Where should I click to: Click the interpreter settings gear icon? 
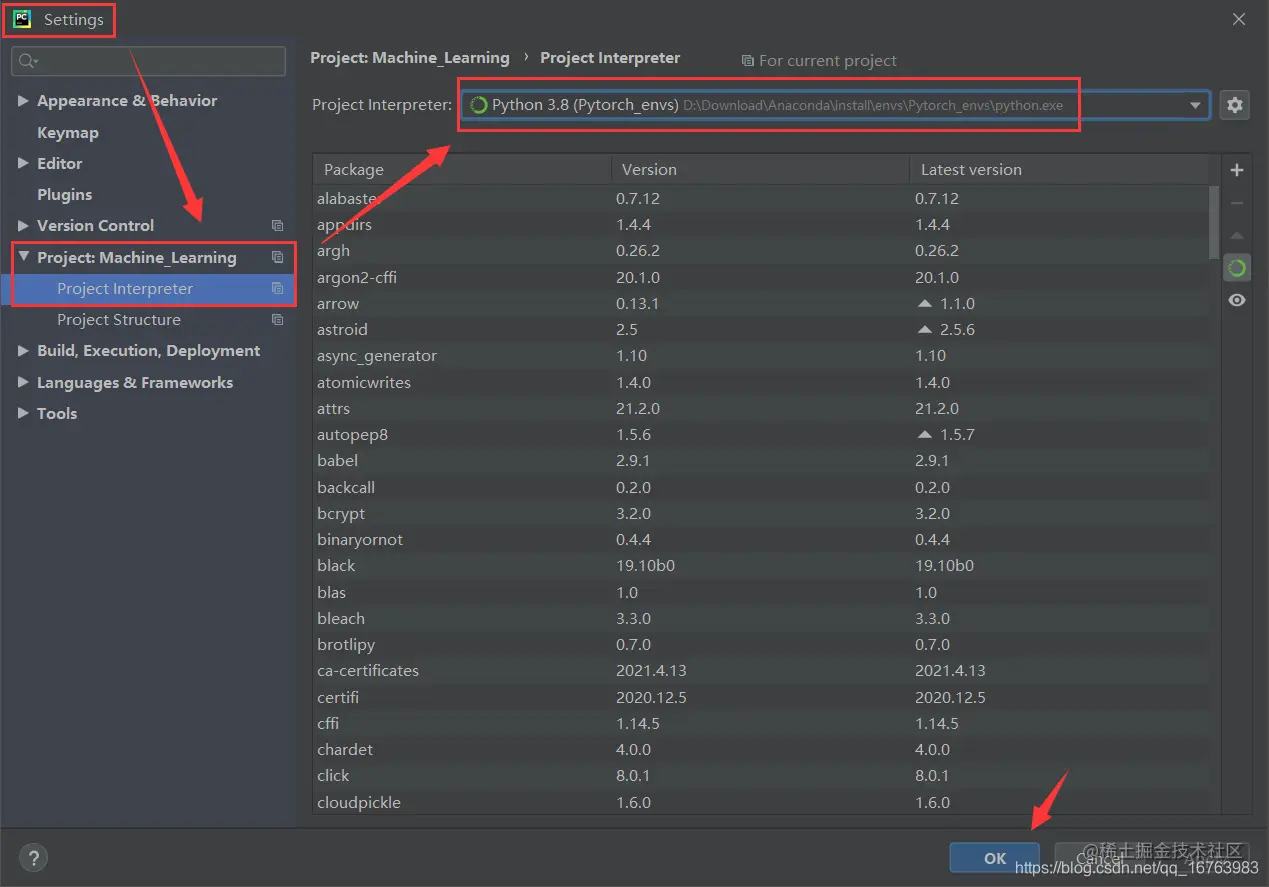(x=1235, y=105)
